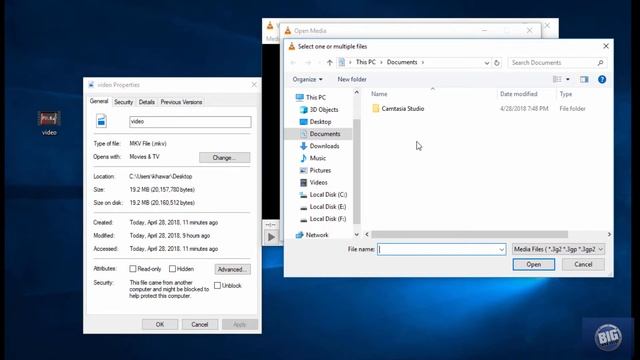Click Documents in address breadcrumb
The height and width of the screenshot is (360, 640).
click(x=402, y=62)
